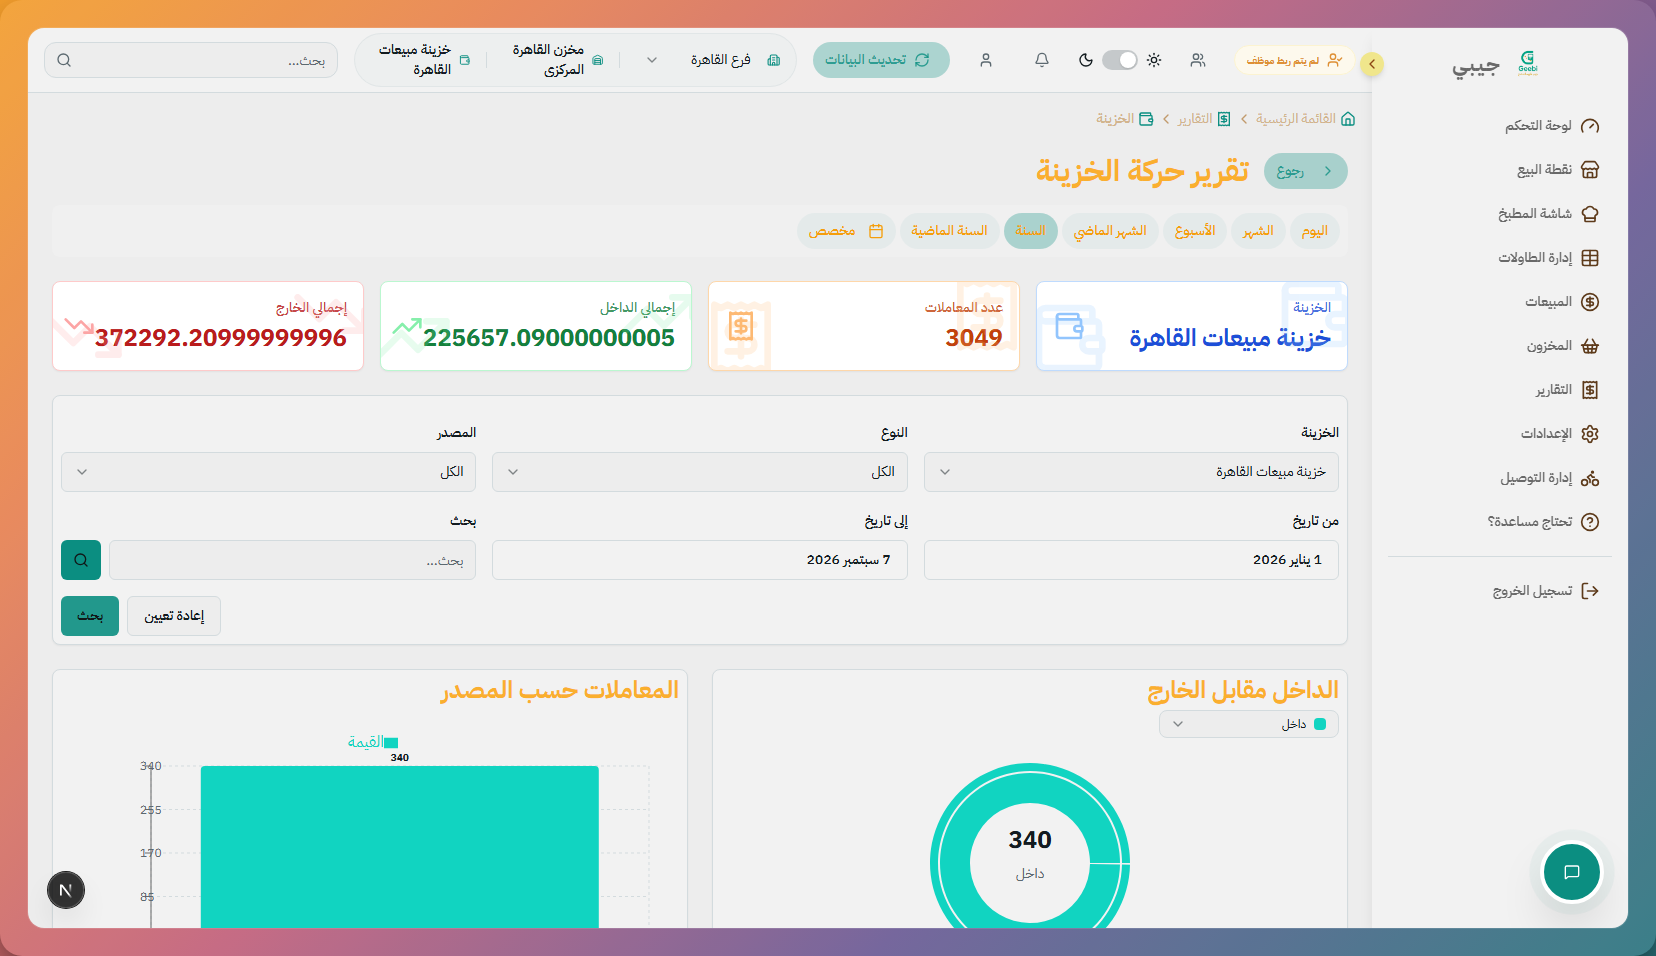Screen dimensions: 1656x956
Task: Open the chat support floating button
Action: coord(1572,872)
